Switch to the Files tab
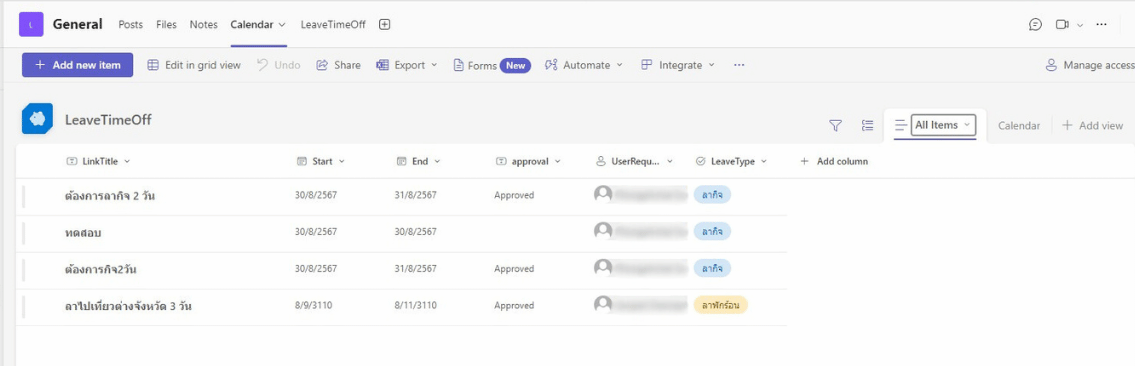Screen dimensions: 1135x366 coord(166,25)
